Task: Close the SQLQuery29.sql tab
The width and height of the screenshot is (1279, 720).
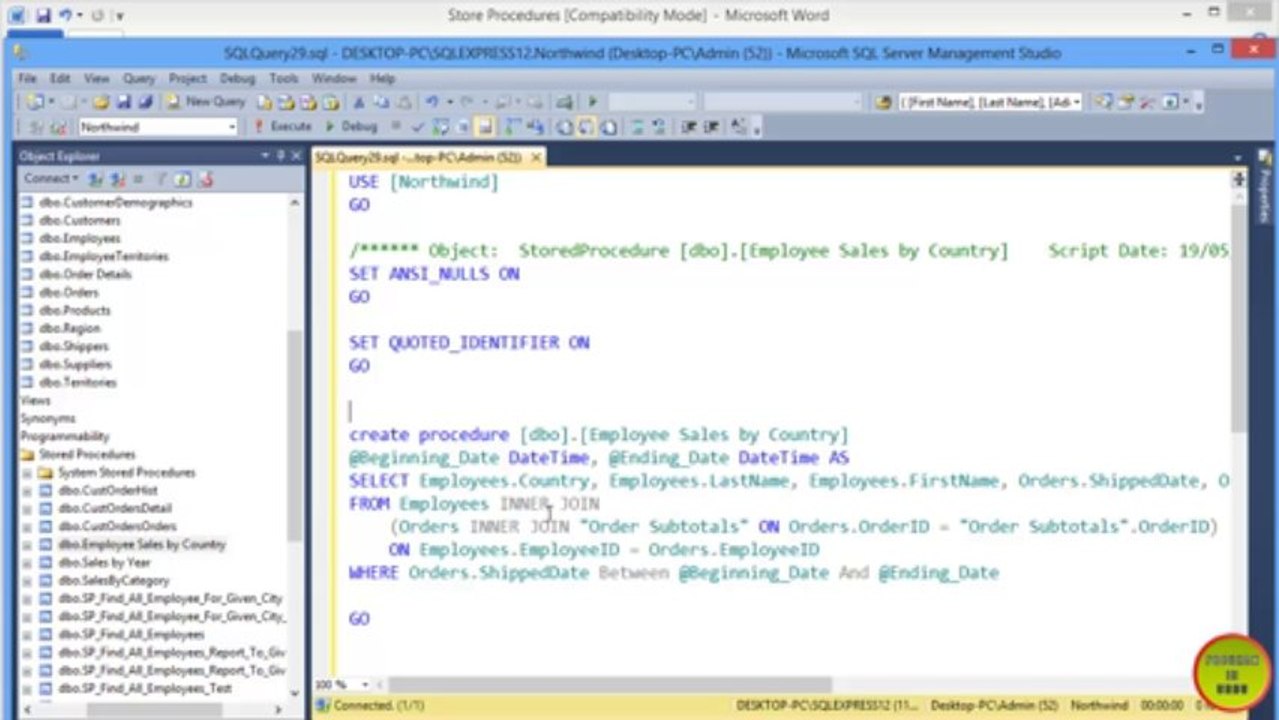Action: 536,157
